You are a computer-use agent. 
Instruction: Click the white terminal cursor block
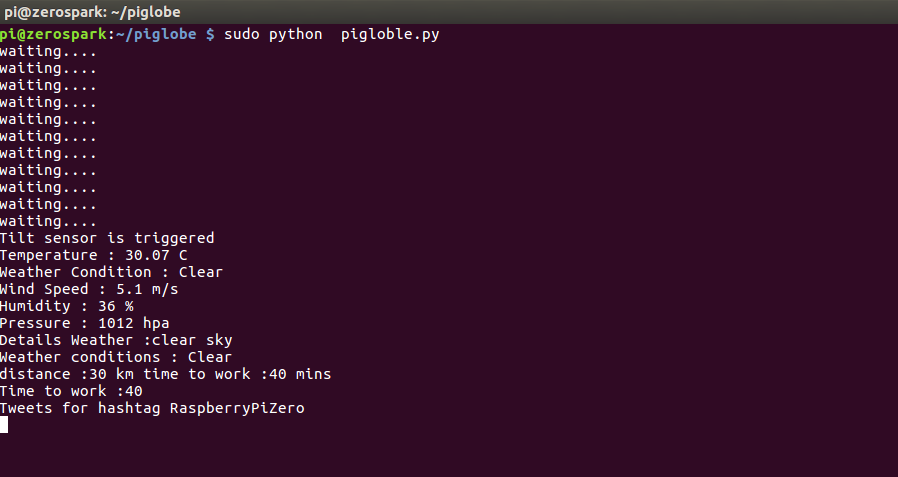(x=4, y=425)
